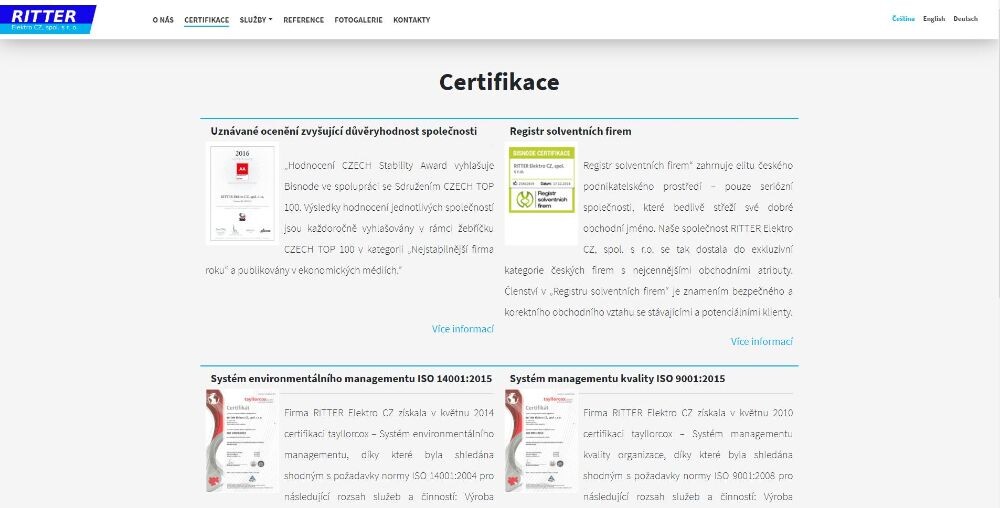
Task: Open the Registr solventních firem certificate image
Action: tap(540, 193)
